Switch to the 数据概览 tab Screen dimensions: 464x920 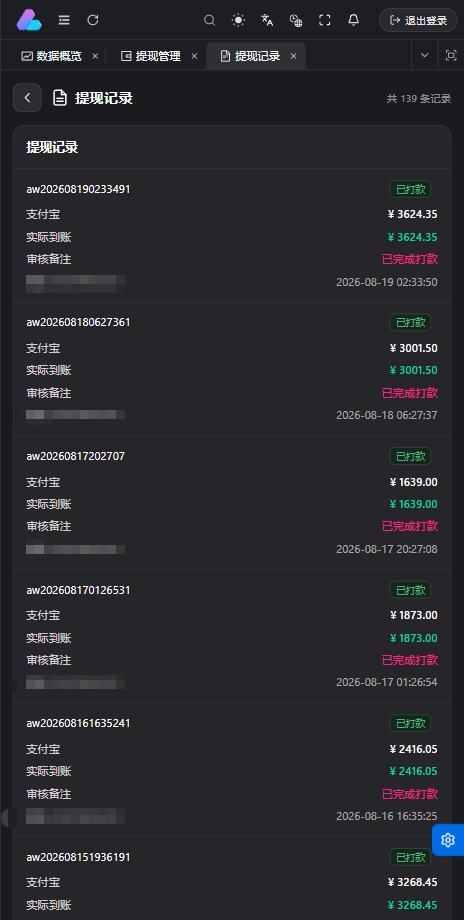pos(52,56)
